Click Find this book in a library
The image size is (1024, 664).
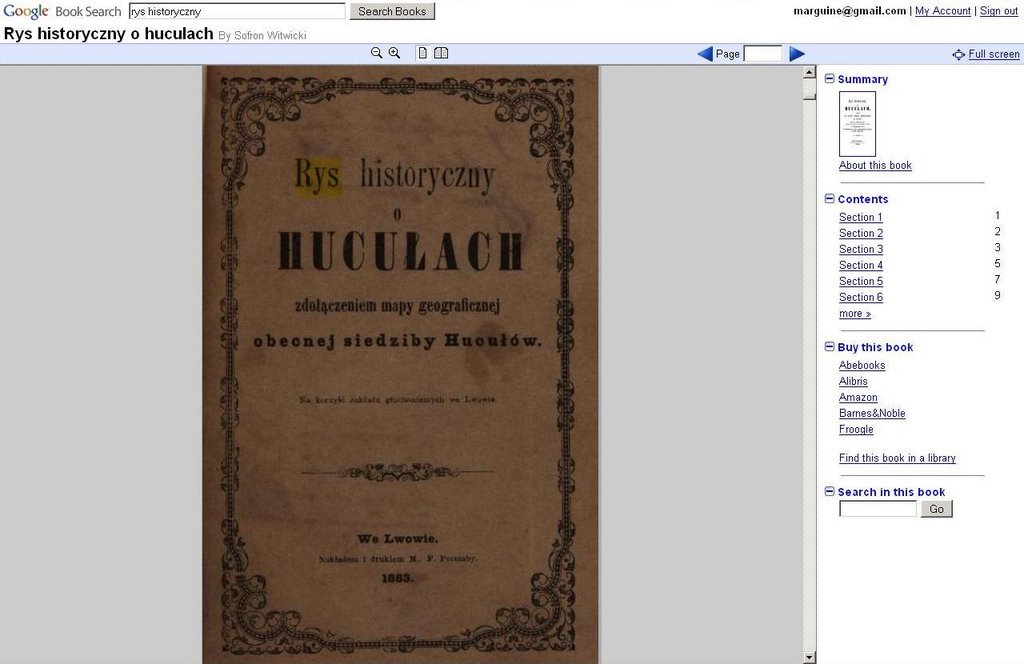click(x=897, y=458)
